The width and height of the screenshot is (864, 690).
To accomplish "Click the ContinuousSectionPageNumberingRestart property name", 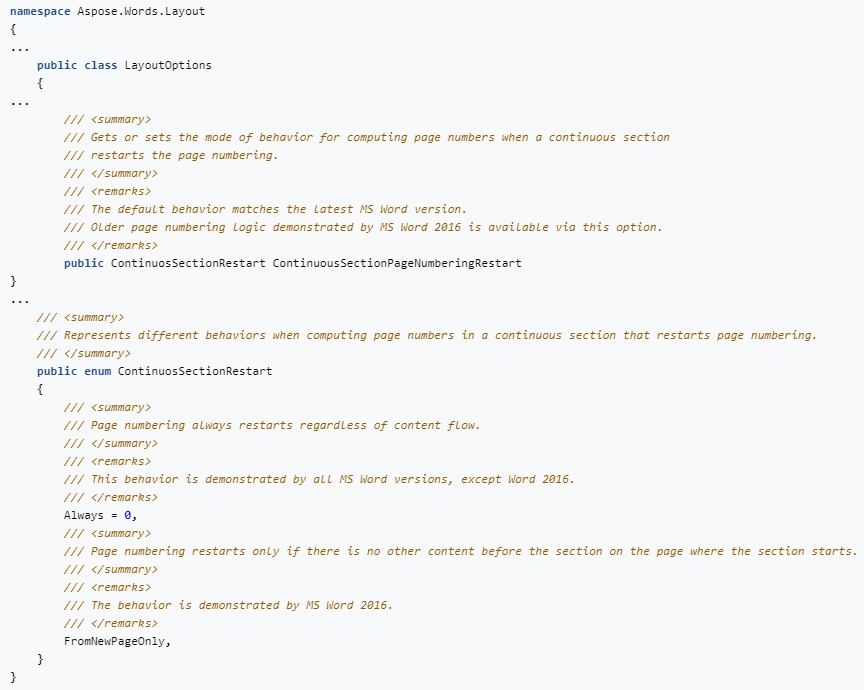I will 397,263.
